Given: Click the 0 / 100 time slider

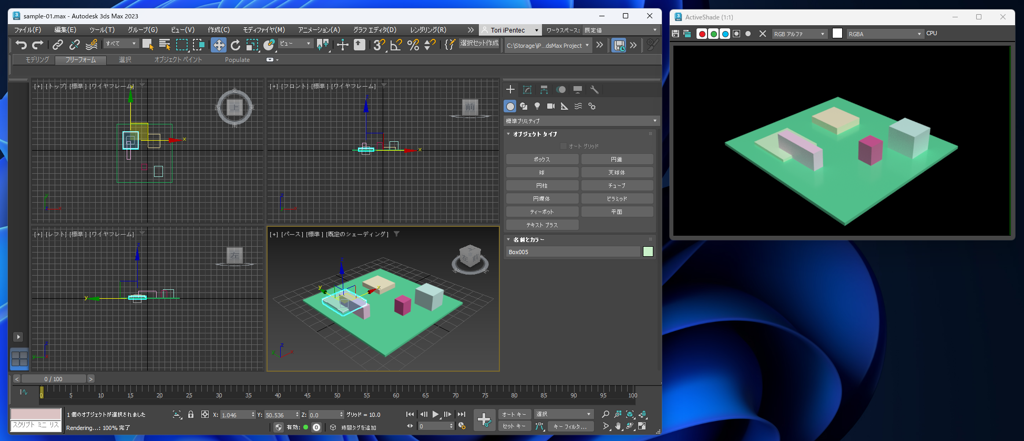Looking at the screenshot, I should (54, 379).
